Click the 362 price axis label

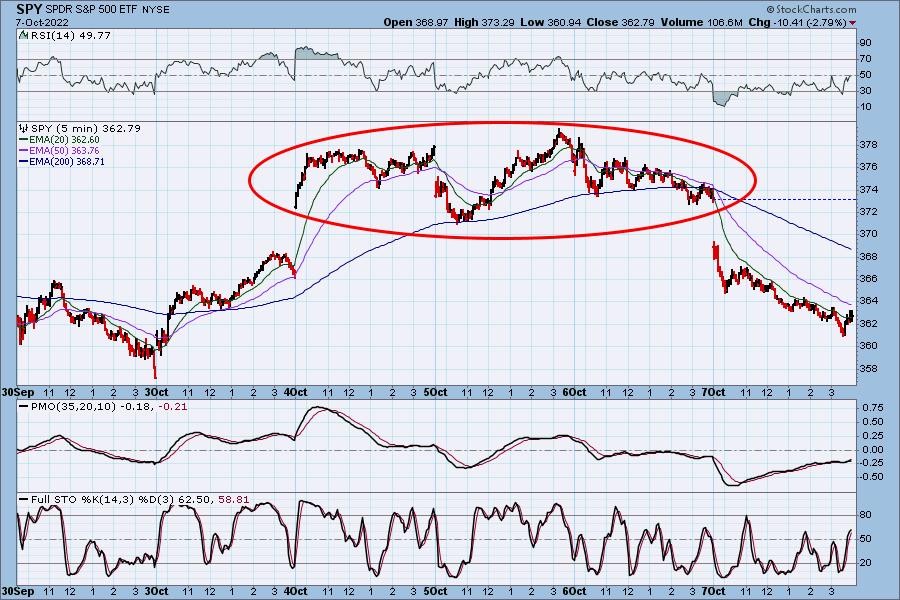tap(869, 324)
